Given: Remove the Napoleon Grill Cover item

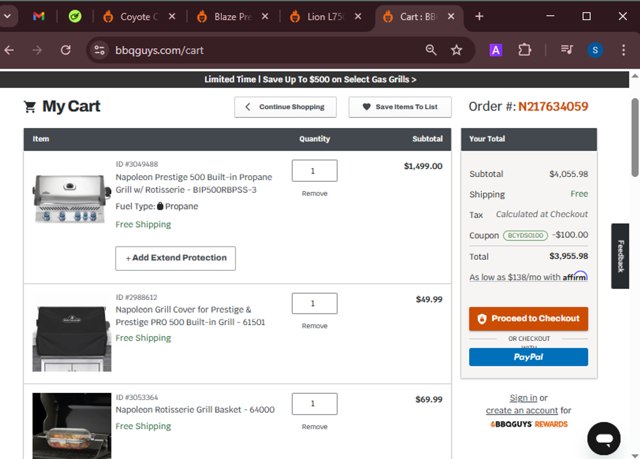Looking at the screenshot, I should tap(314, 326).
